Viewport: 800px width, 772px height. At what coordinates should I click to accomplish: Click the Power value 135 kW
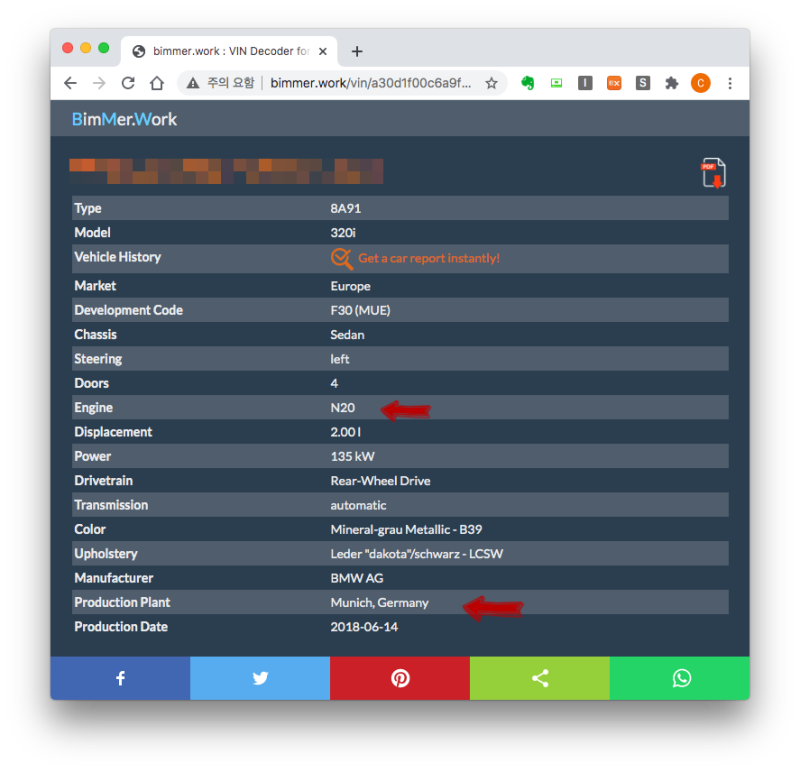(353, 457)
